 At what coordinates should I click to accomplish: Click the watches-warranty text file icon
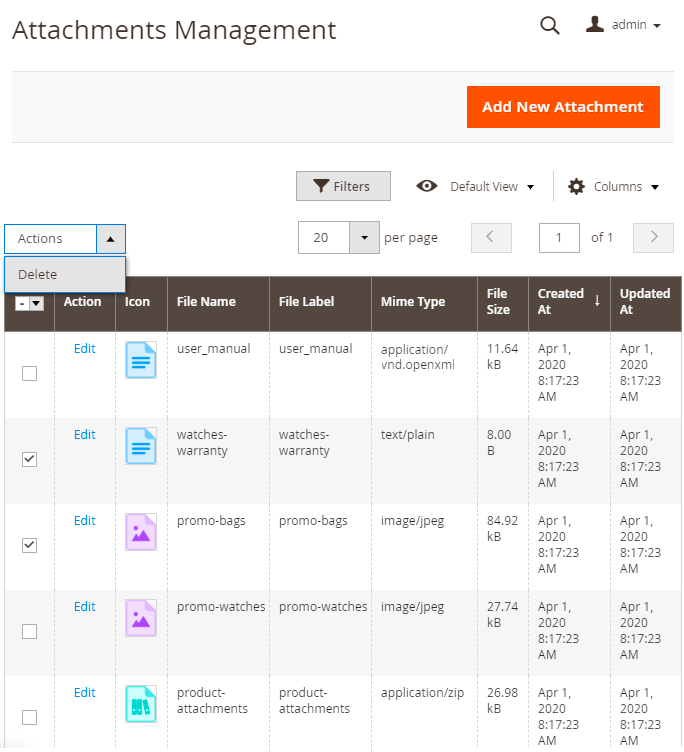pos(140,446)
